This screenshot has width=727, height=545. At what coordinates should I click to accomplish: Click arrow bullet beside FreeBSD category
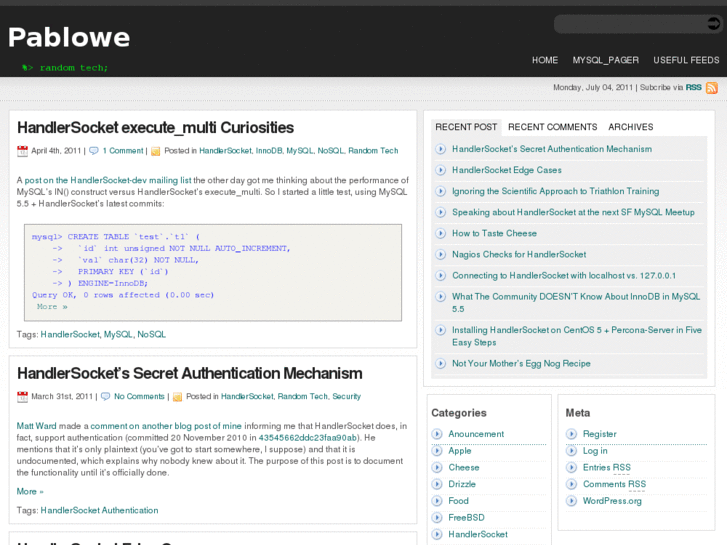coord(437,518)
